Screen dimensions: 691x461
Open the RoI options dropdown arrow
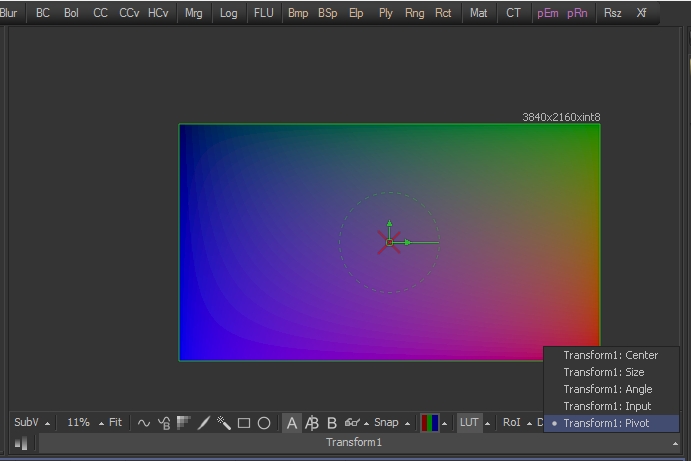[529, 424]
